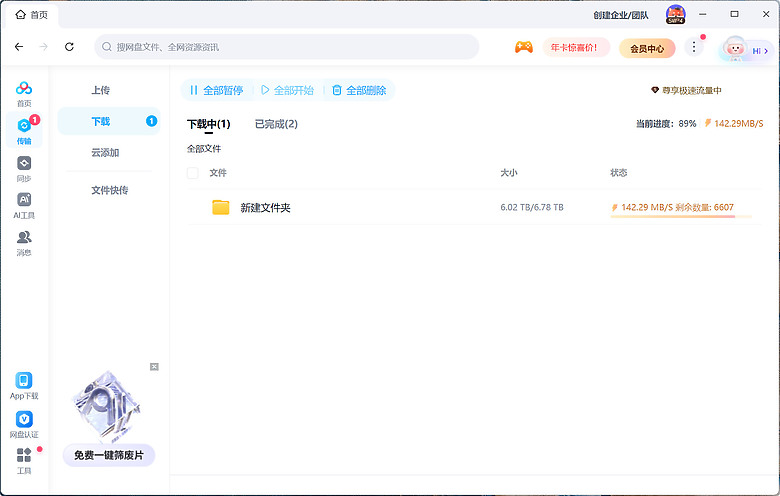Click the 状态 column header
Image resolution: width=780 pixels, height=496 pixels.
tap(618, 173)
